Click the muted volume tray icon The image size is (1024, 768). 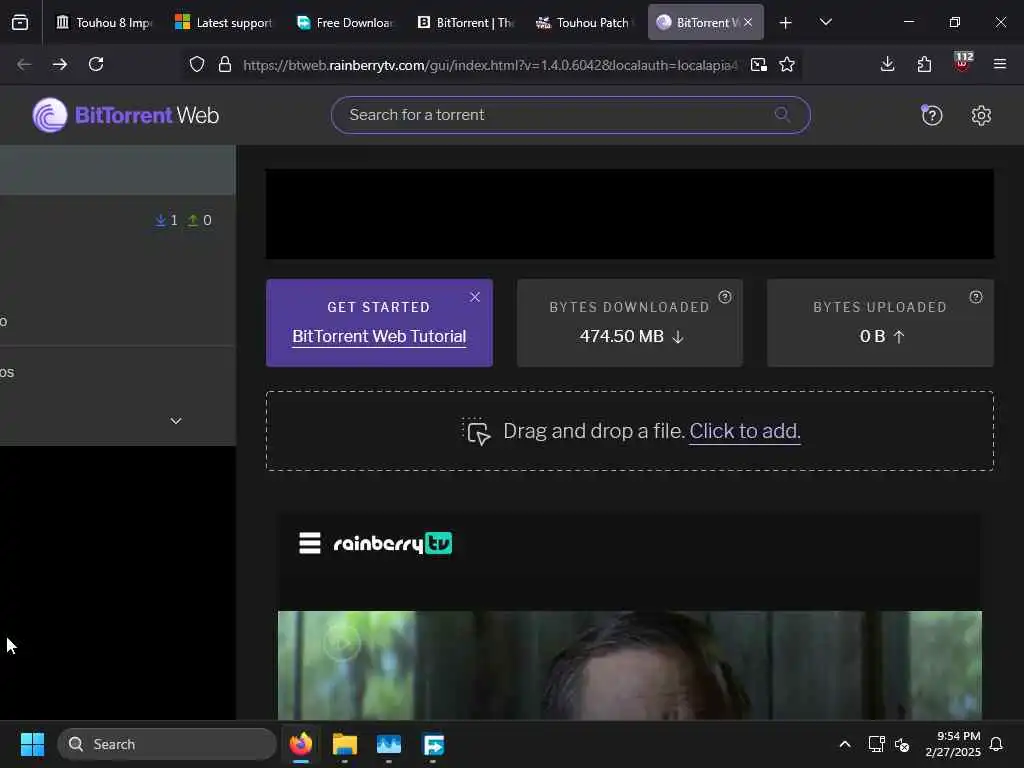pos(902,744)
